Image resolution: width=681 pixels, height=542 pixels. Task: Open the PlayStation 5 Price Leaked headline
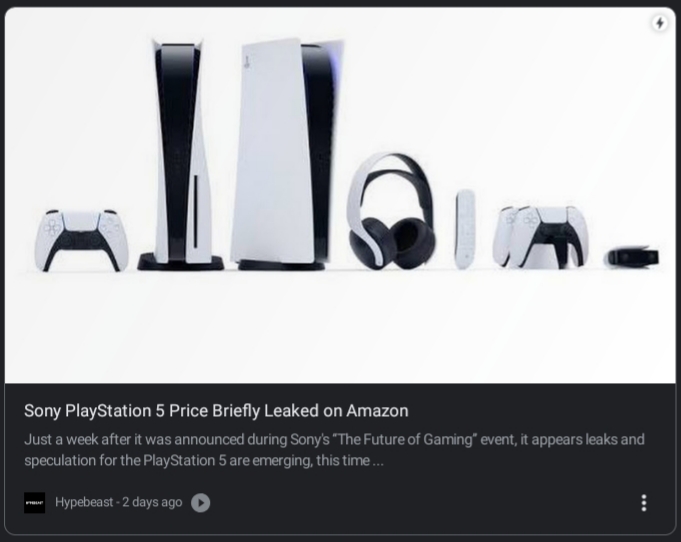[216, 411]
